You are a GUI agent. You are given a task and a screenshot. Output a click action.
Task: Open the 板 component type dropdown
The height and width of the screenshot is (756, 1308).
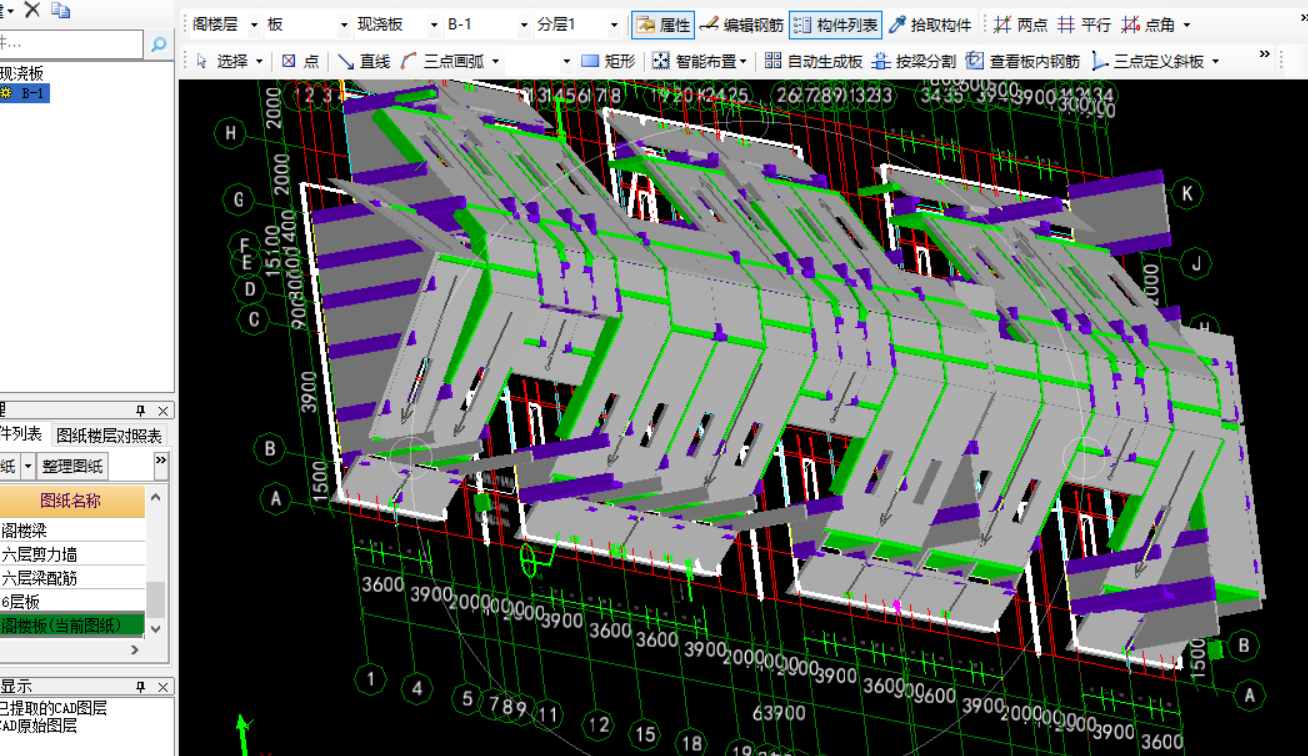(x=344, y=25)
